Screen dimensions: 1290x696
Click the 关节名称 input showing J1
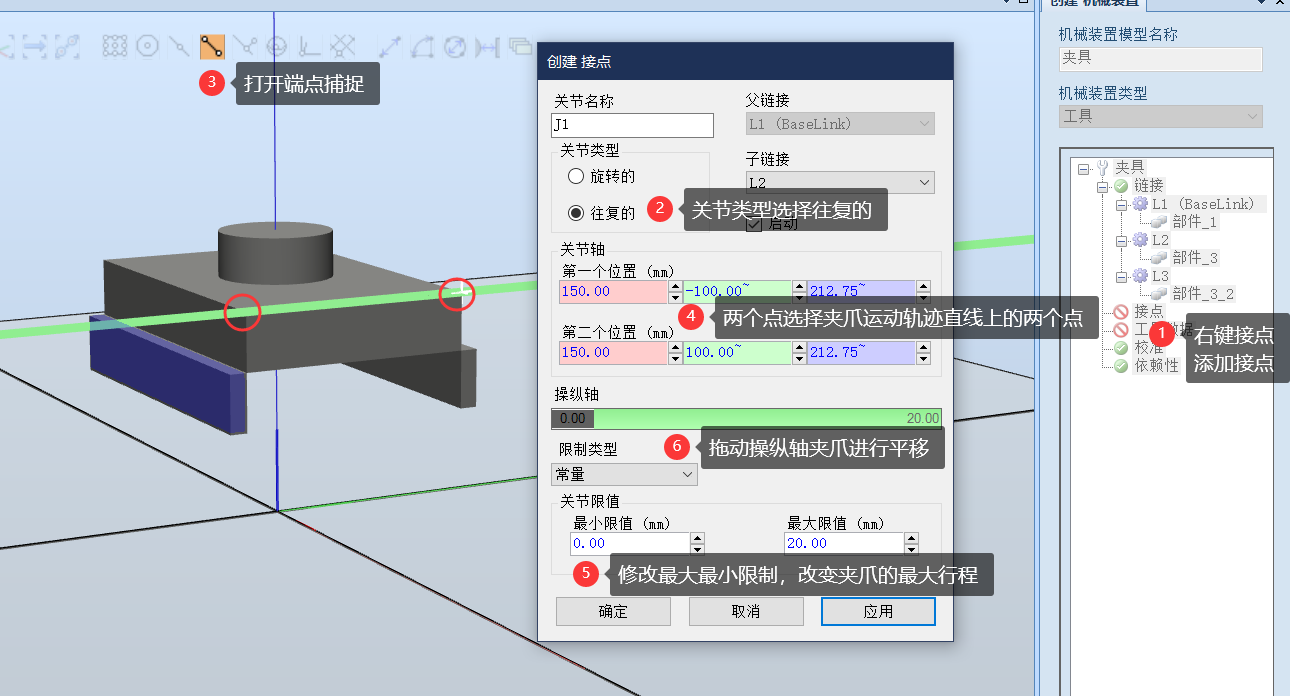pyautogui.click(x=631, y=125)
